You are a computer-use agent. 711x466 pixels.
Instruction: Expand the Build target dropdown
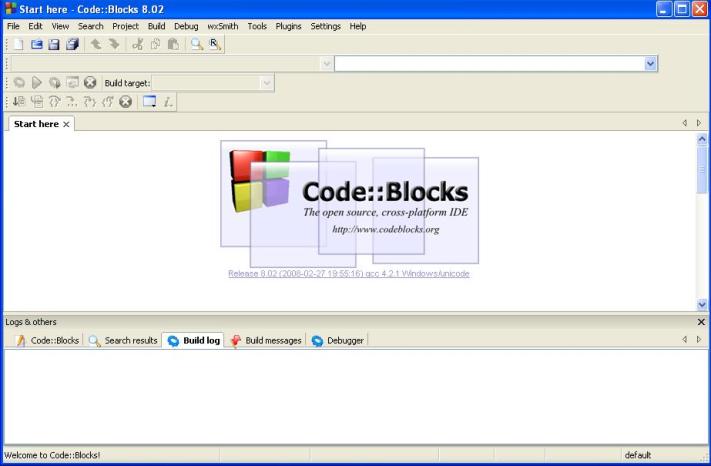click(266, 83)
